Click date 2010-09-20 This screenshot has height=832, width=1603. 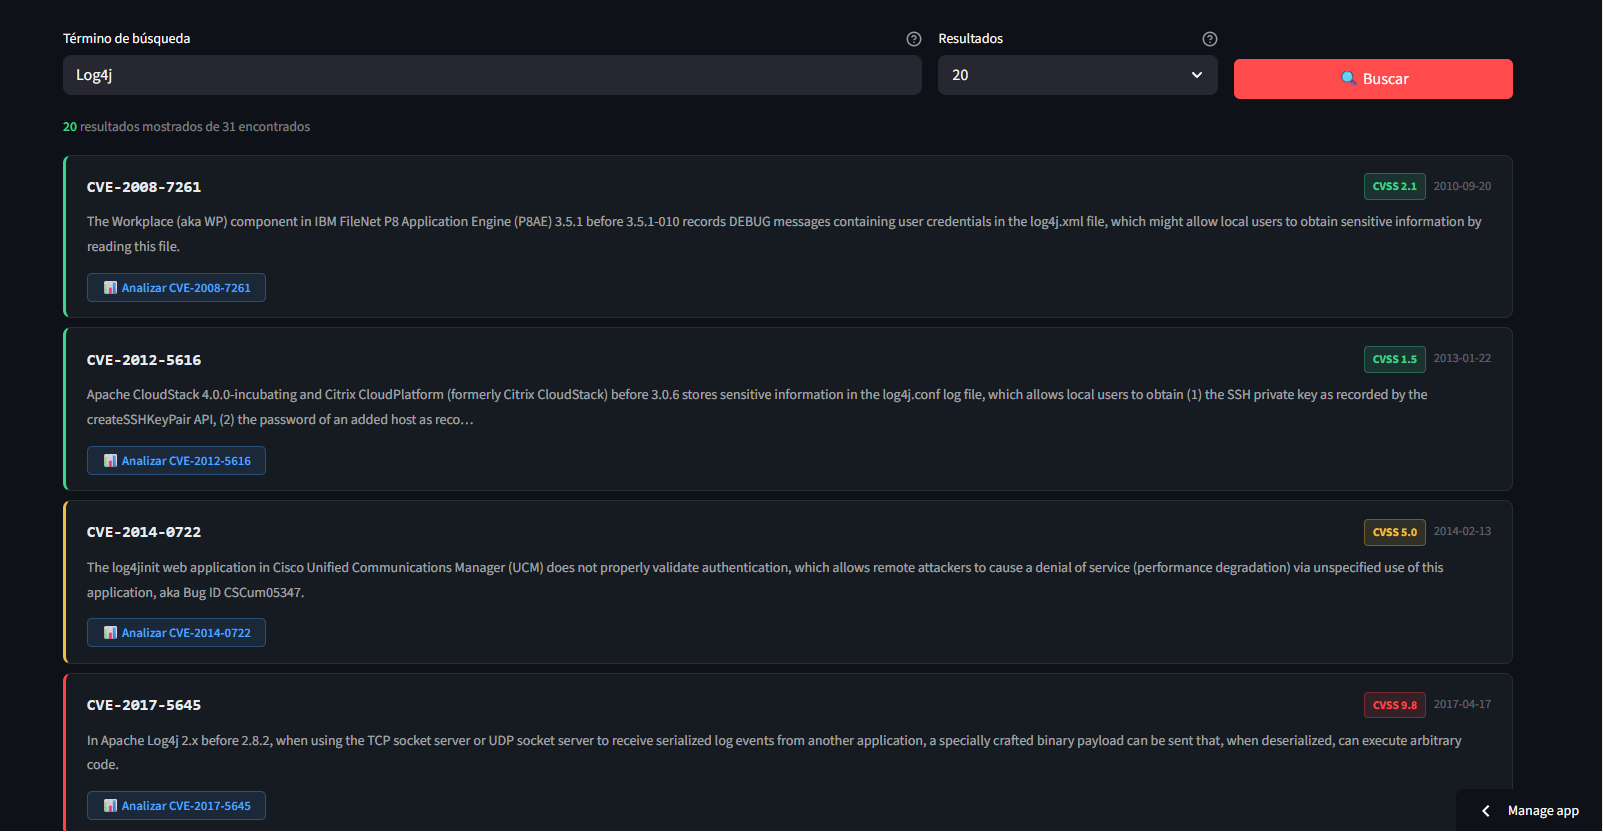(1462, 187)
